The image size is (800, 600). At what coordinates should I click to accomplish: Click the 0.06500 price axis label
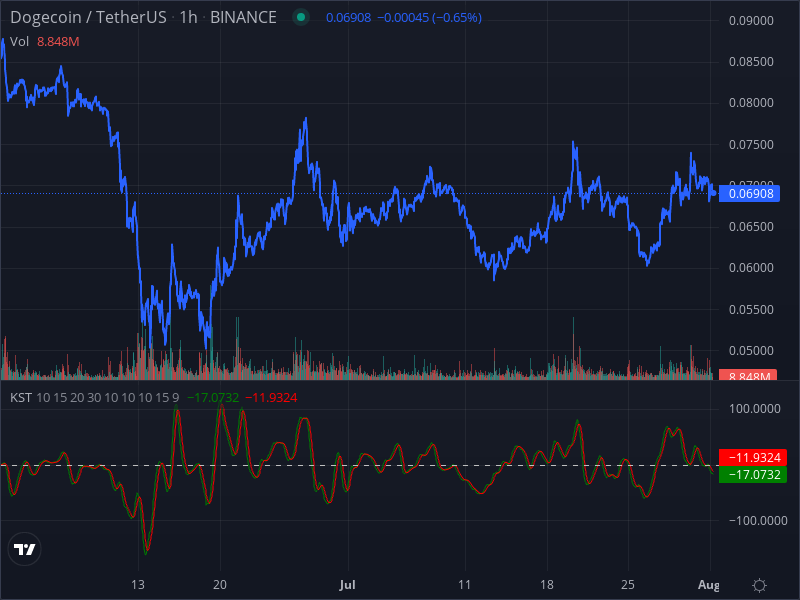coord(751,227)
